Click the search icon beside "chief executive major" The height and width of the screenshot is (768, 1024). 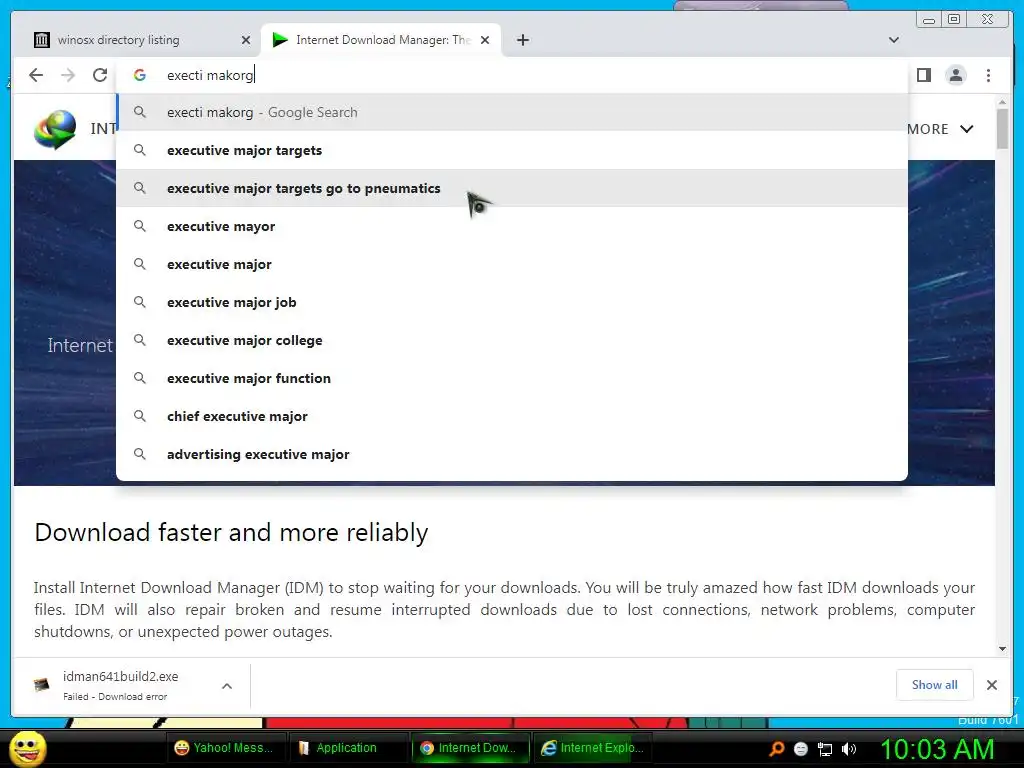(140, 415)
